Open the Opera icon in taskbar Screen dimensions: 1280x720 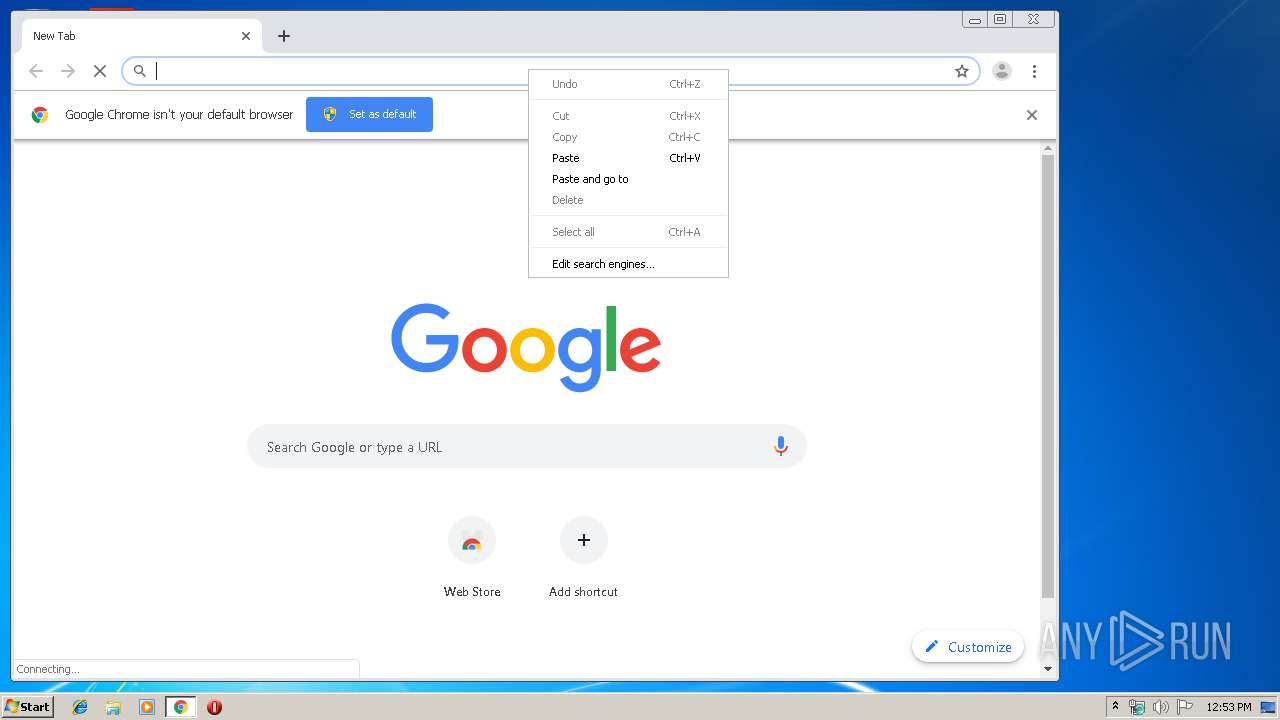[214, 707]
